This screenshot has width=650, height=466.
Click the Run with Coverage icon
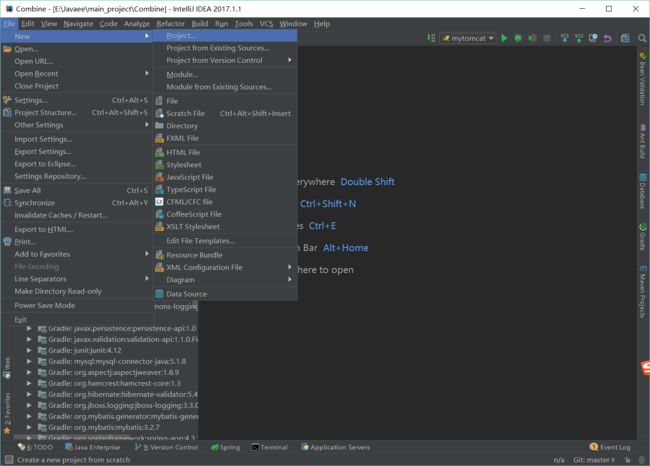(x=532, y=38)
